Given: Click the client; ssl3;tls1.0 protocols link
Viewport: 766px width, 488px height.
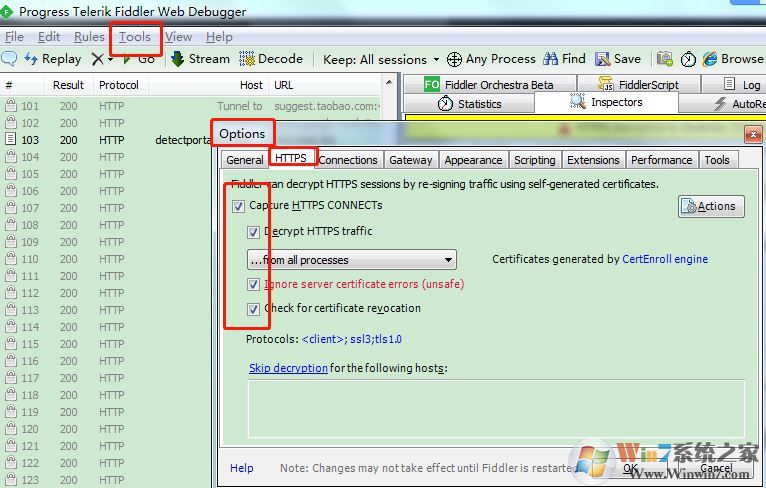Looking at the screenshot, I should pos(351,339).
